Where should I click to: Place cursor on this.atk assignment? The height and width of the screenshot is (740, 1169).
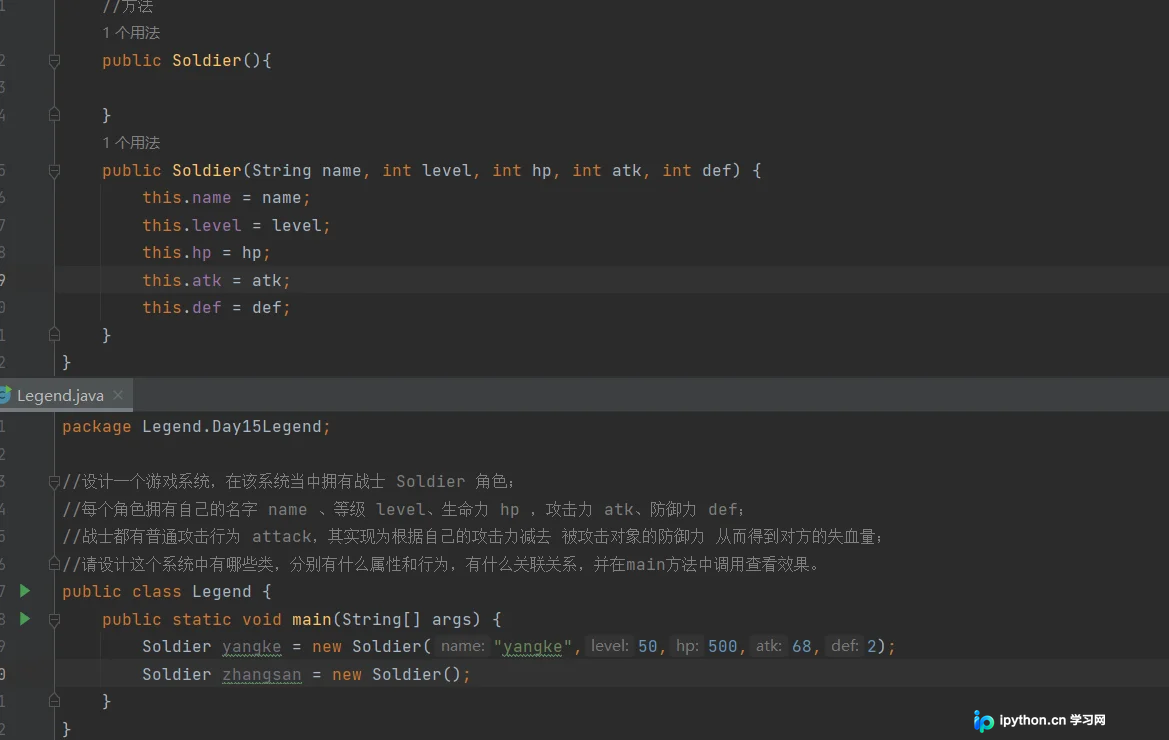coord(216,280)
